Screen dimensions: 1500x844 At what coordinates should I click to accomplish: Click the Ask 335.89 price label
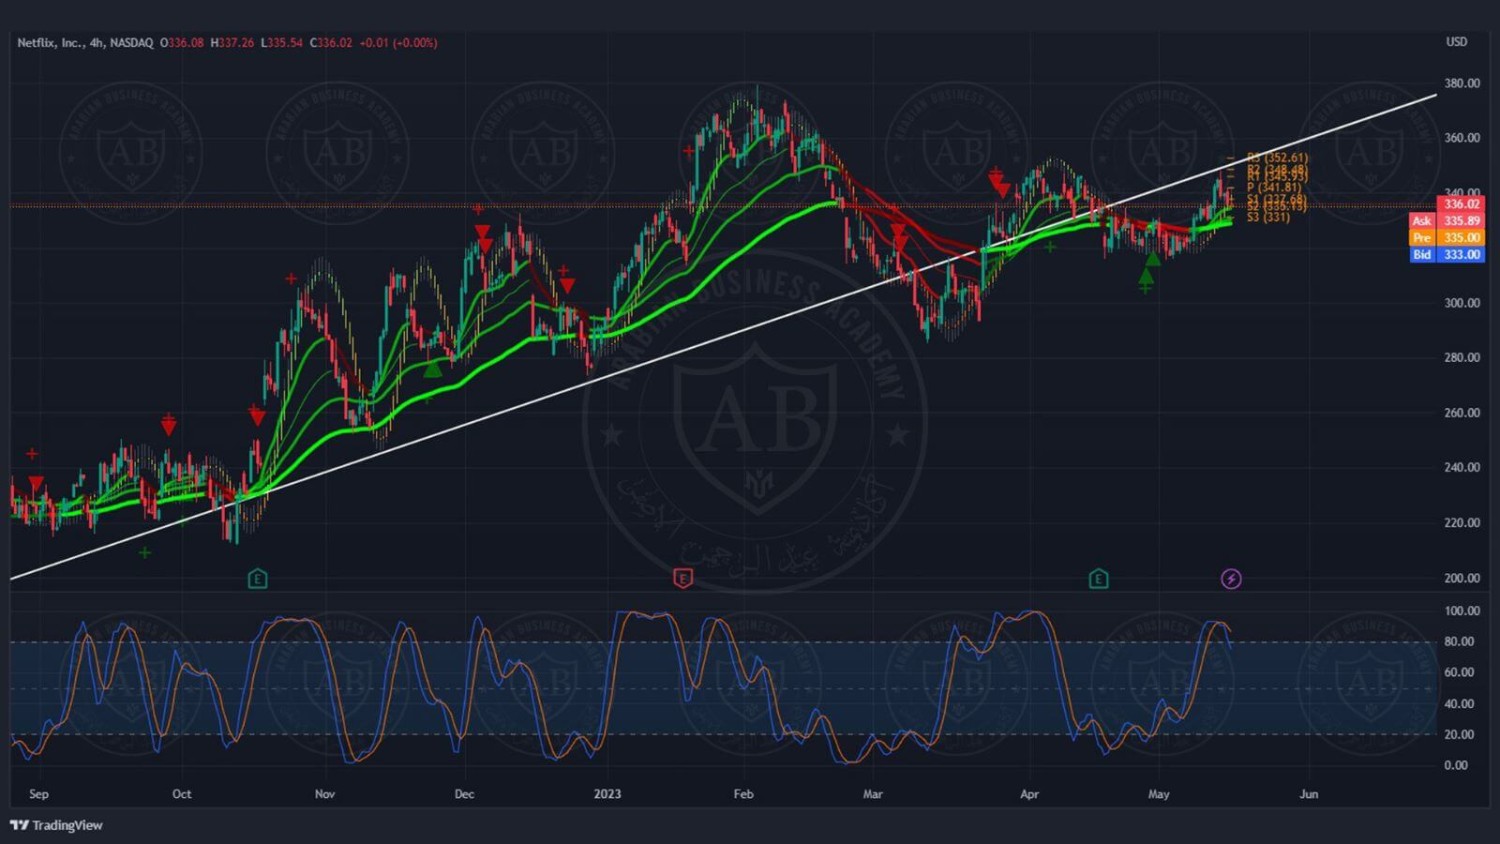[x=1446, y=221]
